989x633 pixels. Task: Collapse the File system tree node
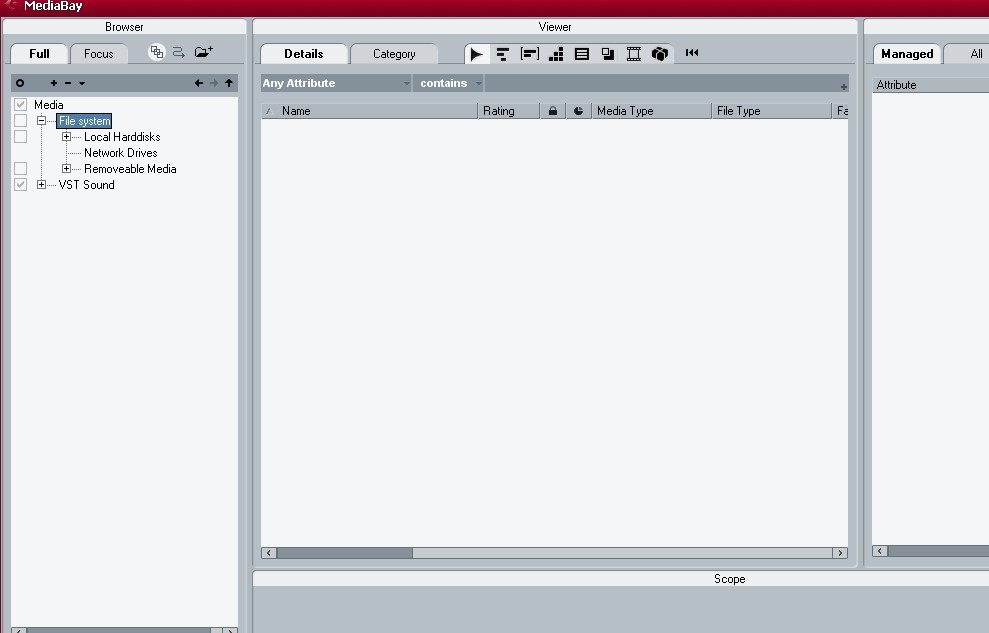(41, 120)
